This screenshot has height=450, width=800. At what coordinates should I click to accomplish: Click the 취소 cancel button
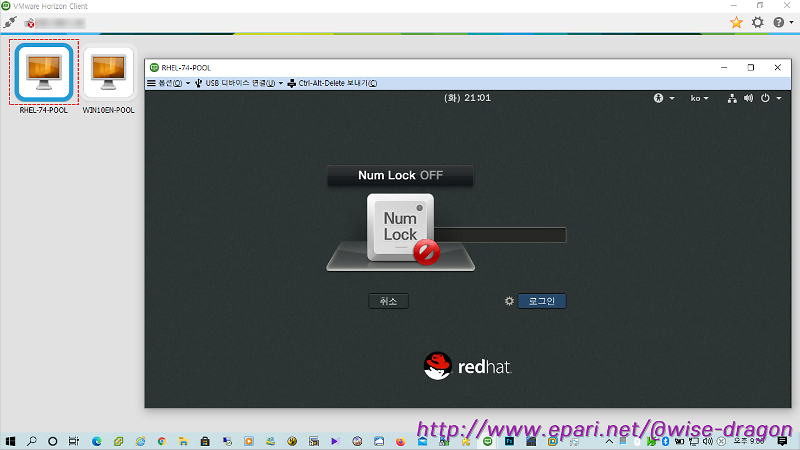click(x=388, y=301)
